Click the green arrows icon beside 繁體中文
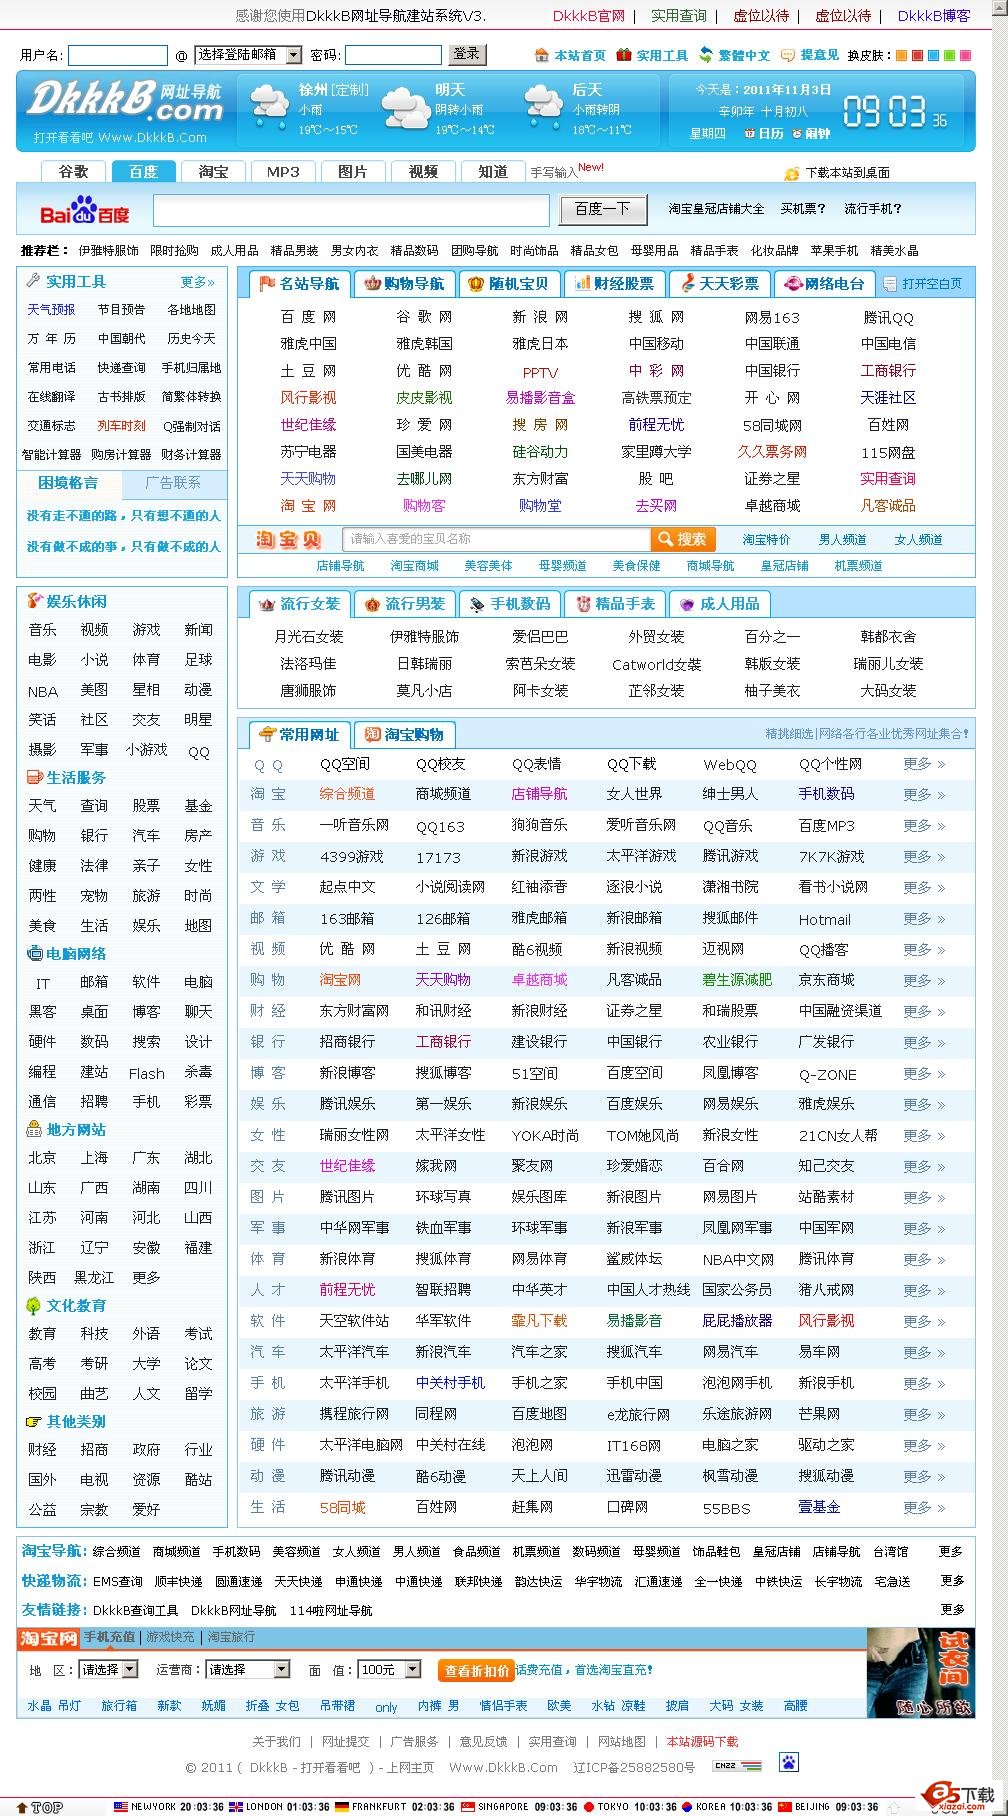The width and height of the screenshot is (1008, 1816). click(x=706, y=55)
